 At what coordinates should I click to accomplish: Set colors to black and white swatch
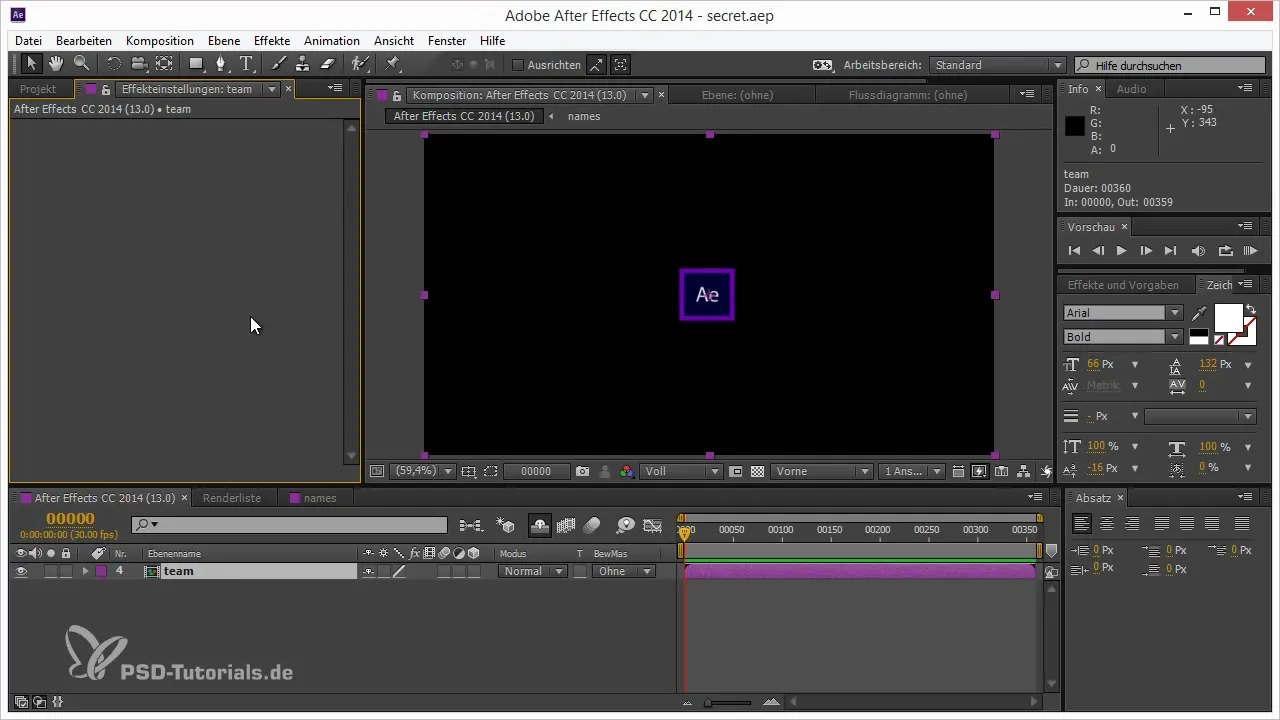coord(1198,337)
